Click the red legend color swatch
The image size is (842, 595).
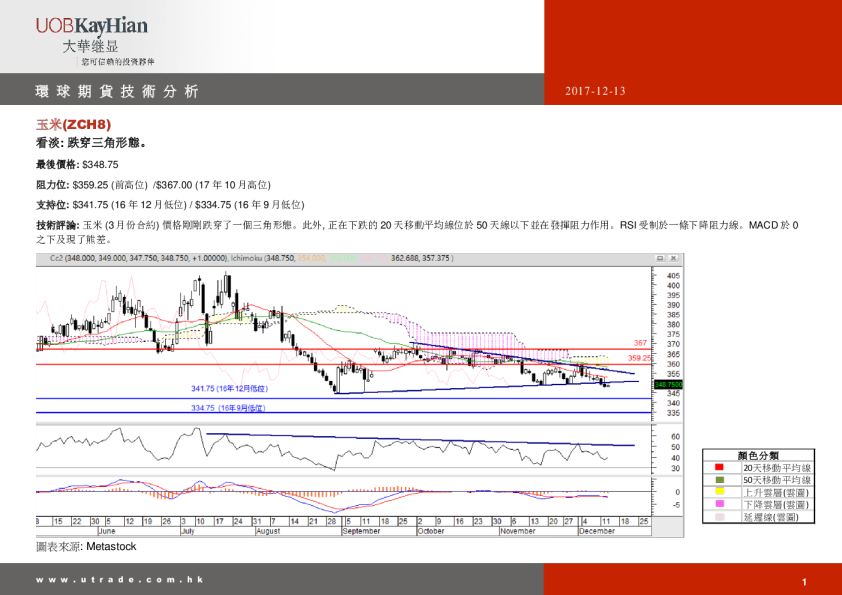click(x=718, y=467)
